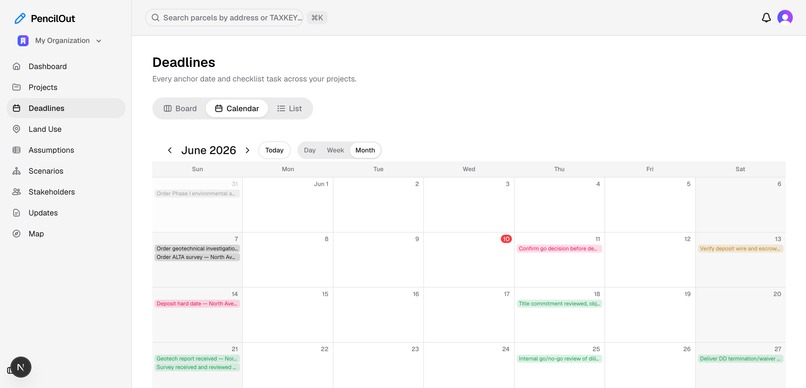Open the Stakeholders page
The height and width of the screenshot is (388, 806).
tap(51, 192)
